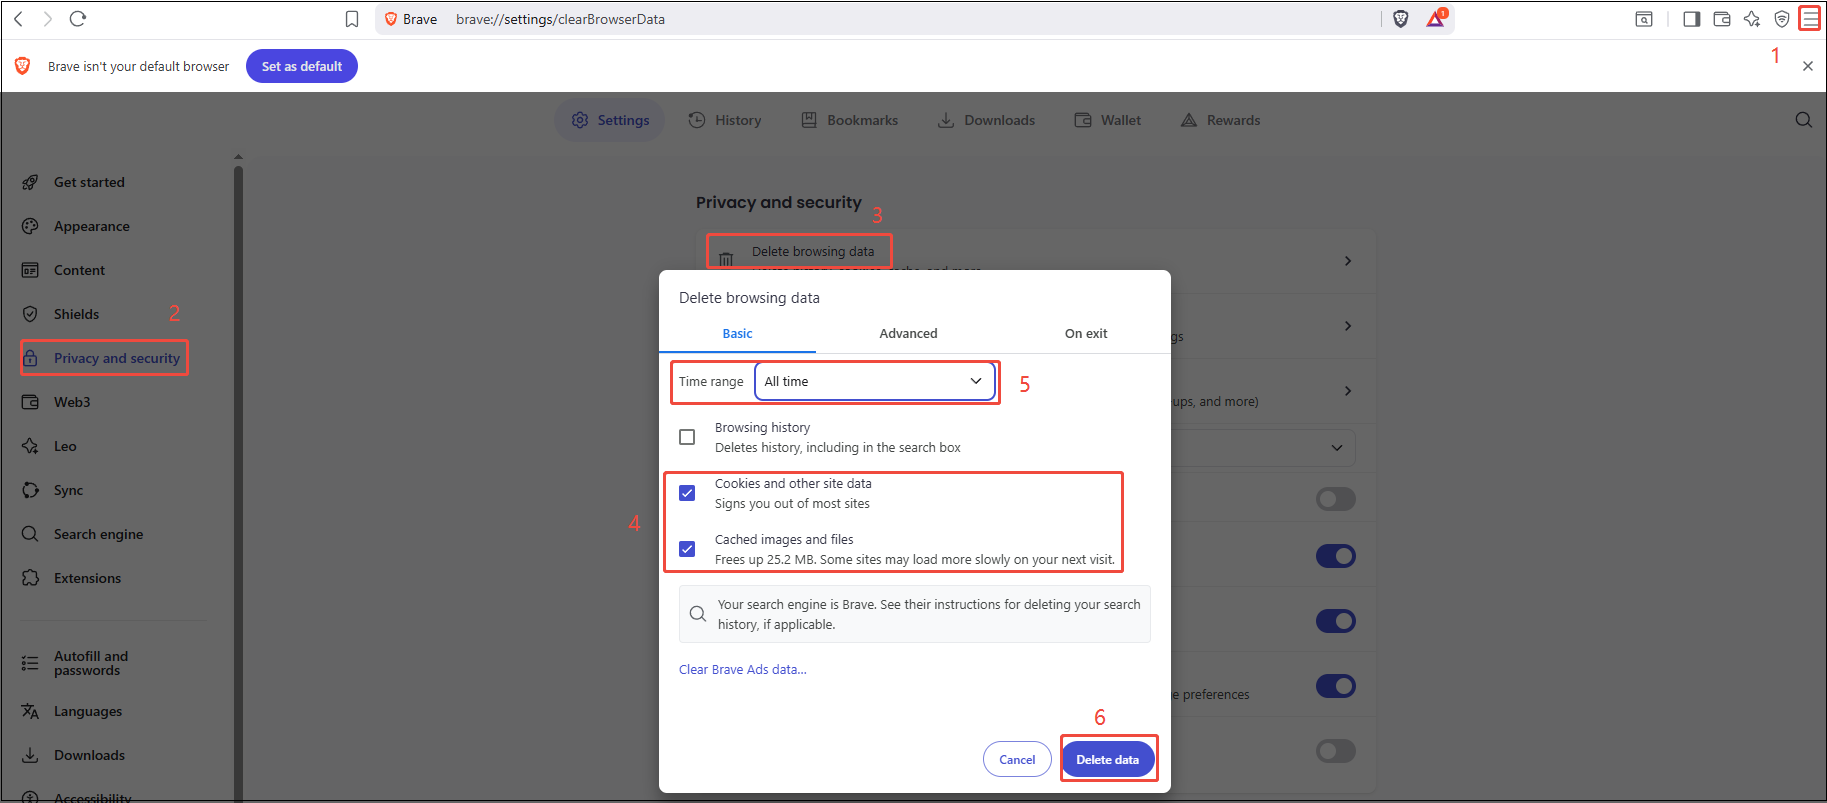Uncheck Cookies and other site data
Screen dimensions: 1827x803
point(687,493)
